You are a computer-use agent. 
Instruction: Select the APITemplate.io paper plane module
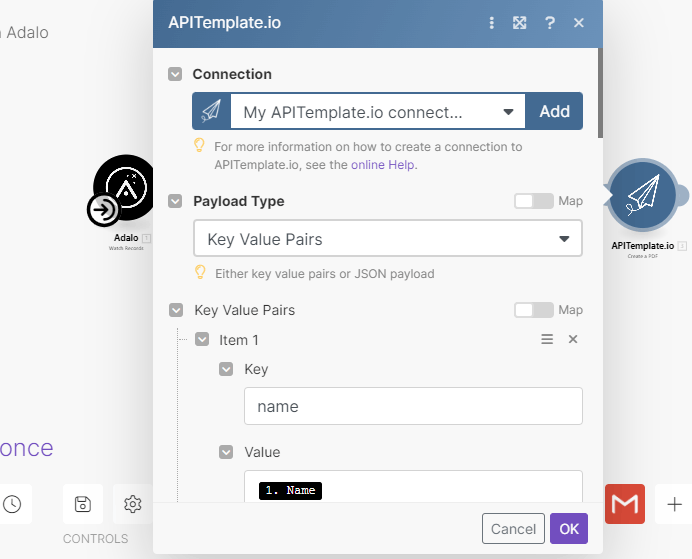tap(643, 195)
